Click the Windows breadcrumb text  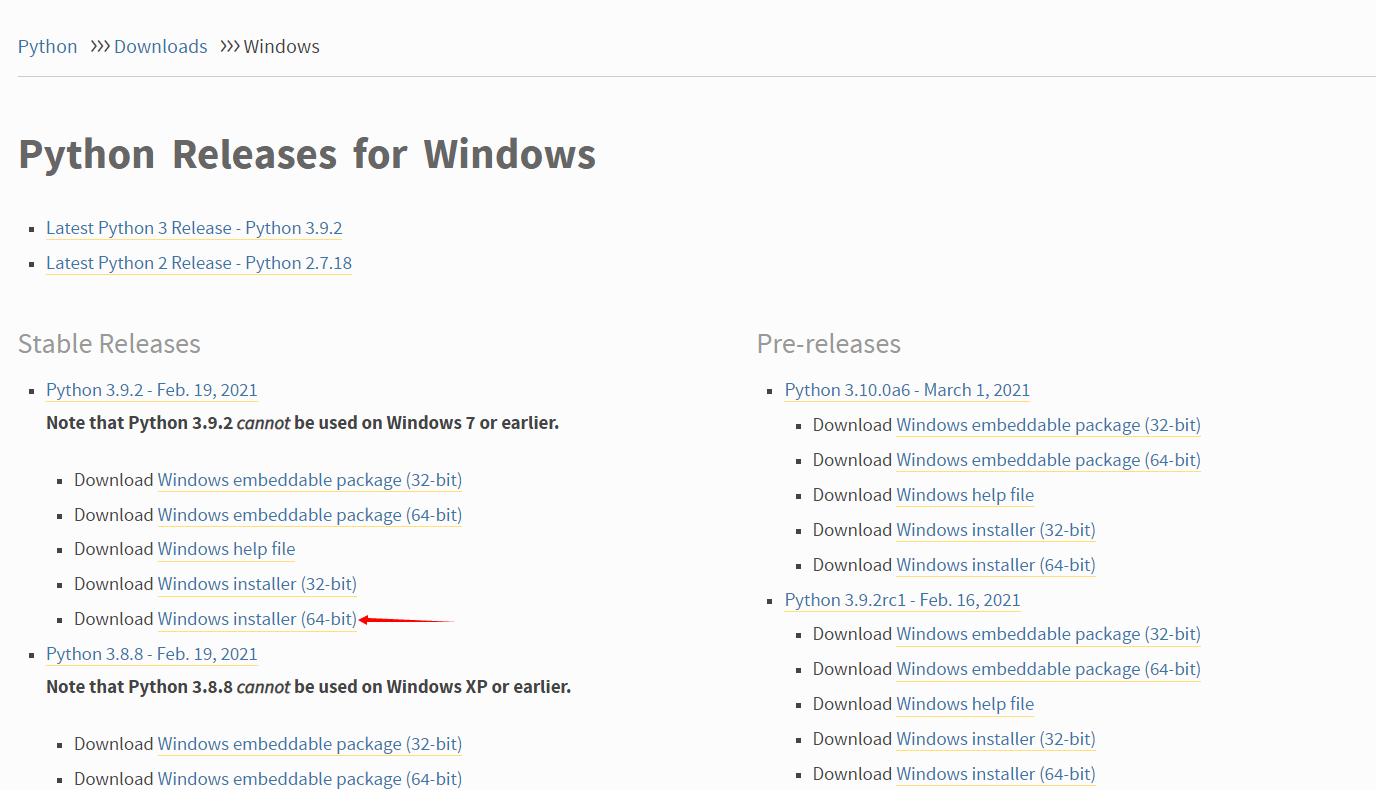click(x=282, y=47)
